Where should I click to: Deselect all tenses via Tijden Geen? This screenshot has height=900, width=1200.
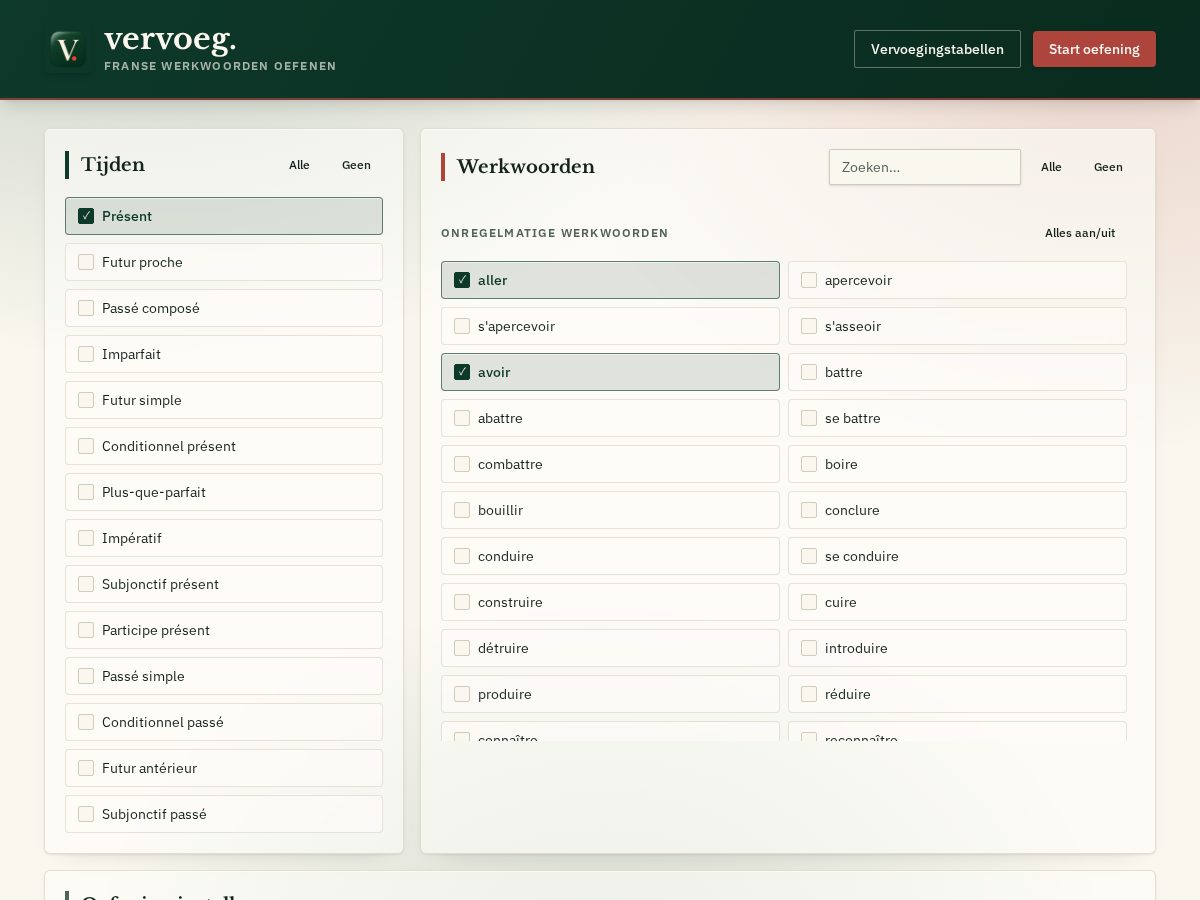click(356, 165)
